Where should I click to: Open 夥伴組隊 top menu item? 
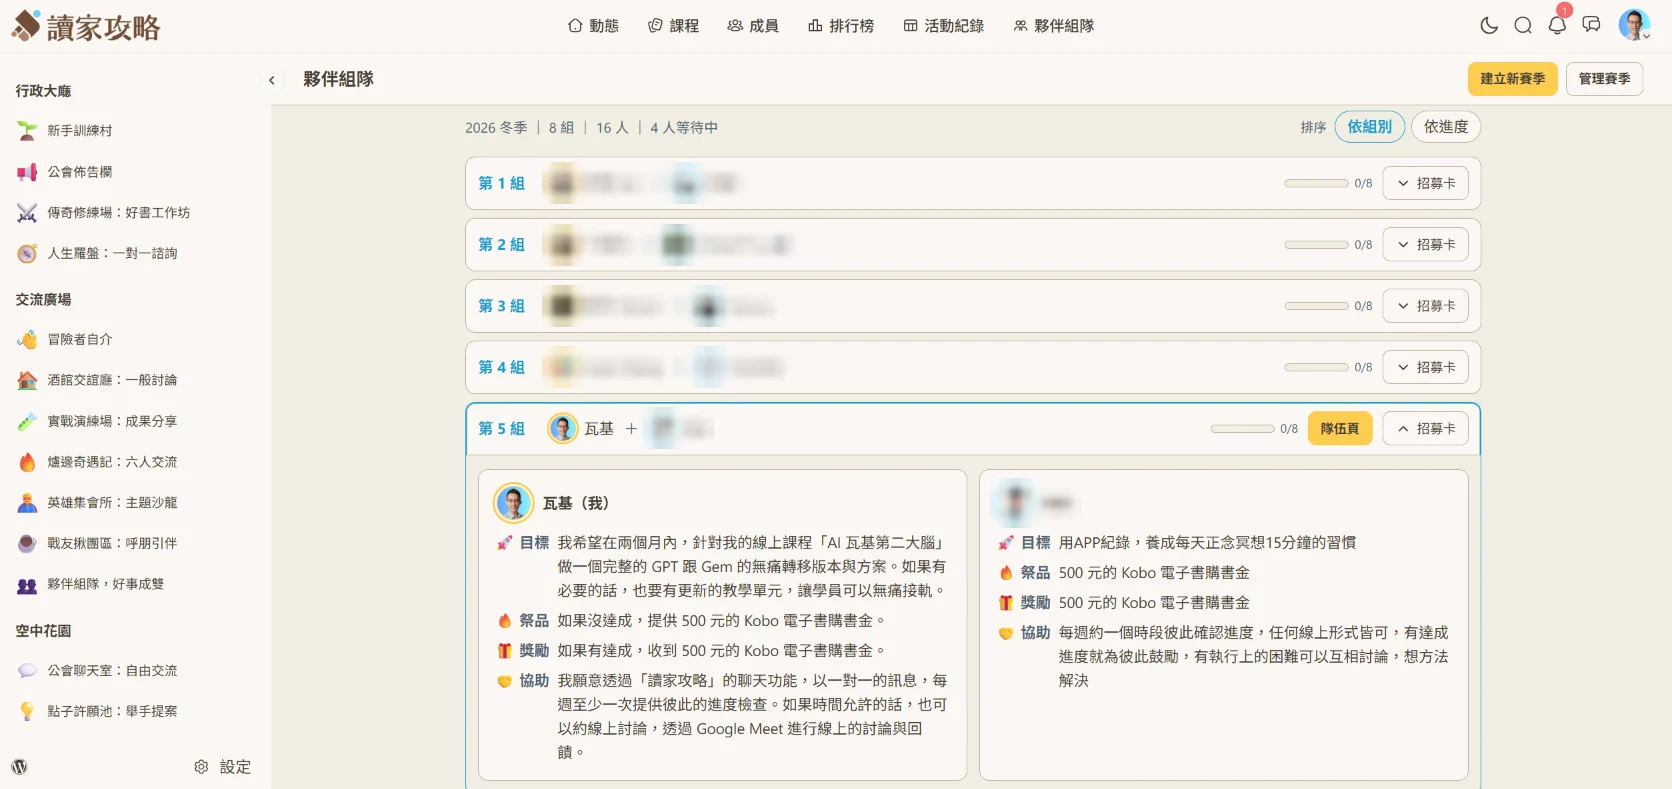[1053, 26]
